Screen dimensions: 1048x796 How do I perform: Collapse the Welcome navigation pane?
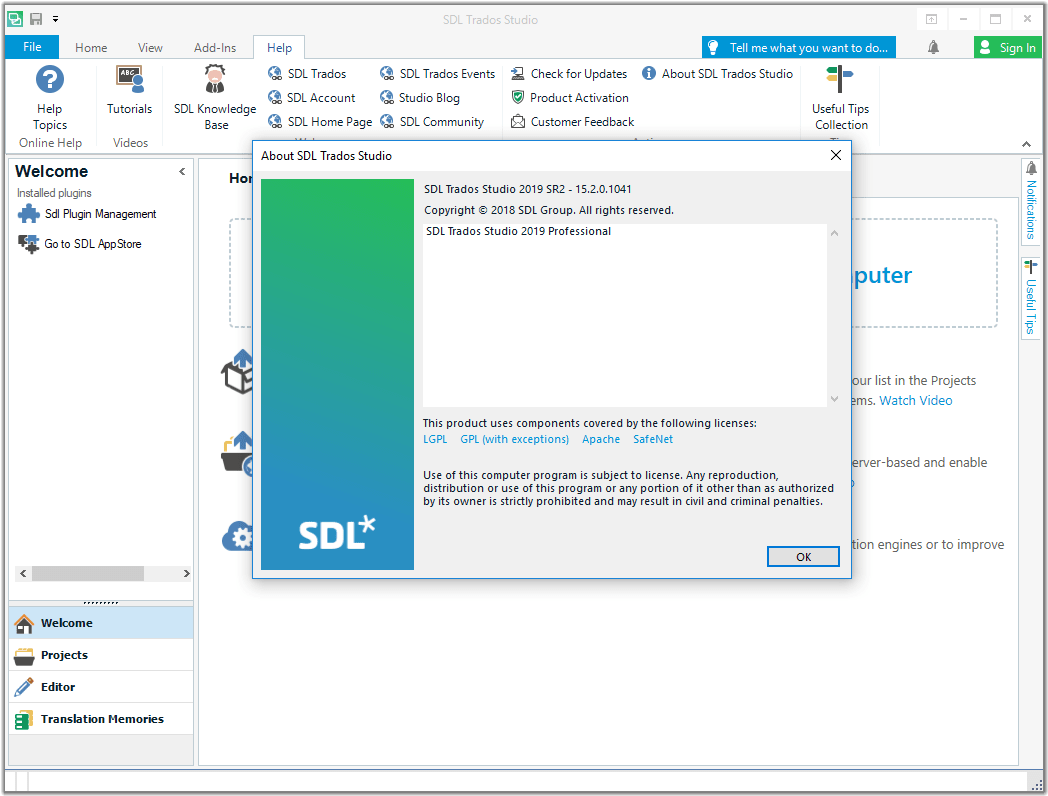182,171
